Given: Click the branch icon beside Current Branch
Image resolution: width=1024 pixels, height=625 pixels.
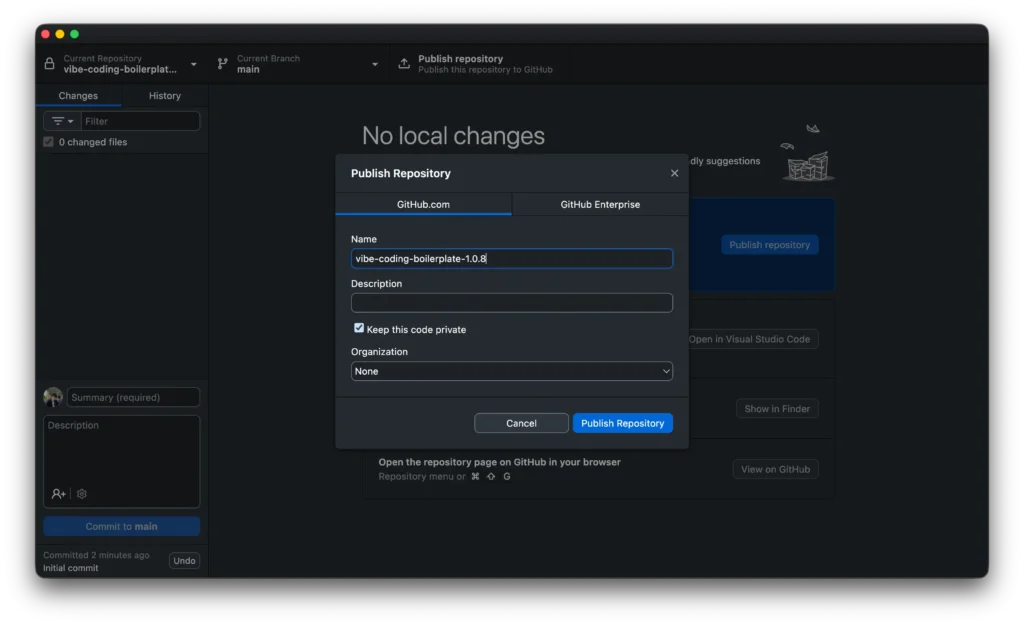Looking at the screenshot, I should coord(223,63).
